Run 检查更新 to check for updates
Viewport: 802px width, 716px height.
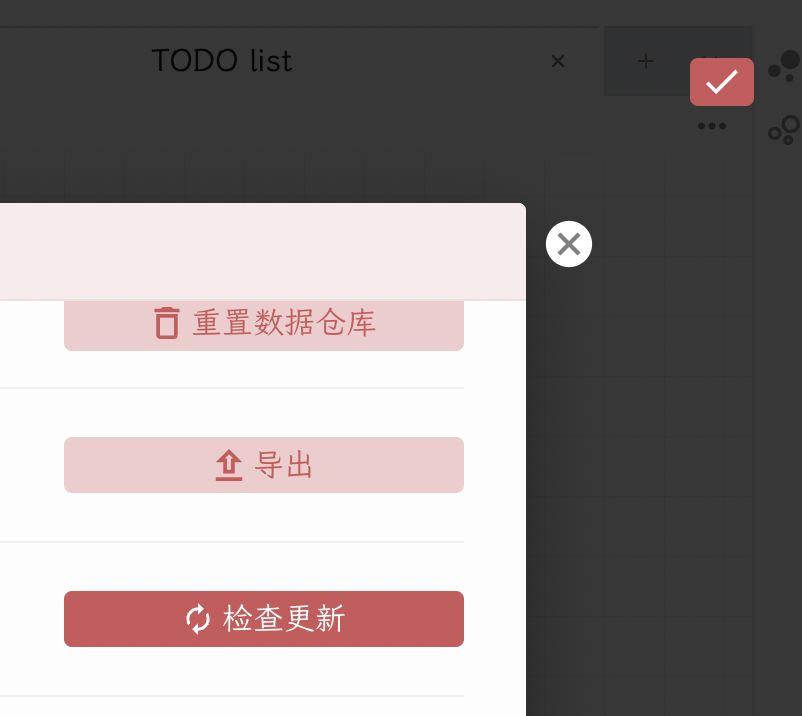coord(263,618)
